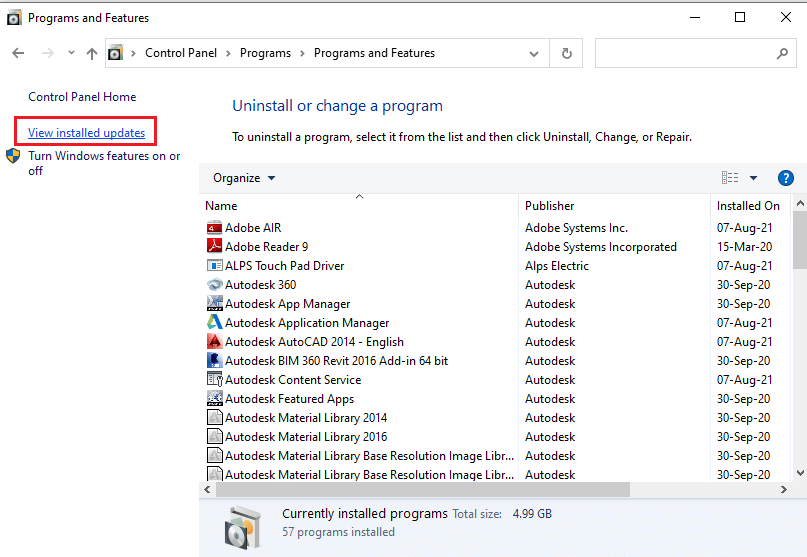Click the vertical scrollbar thumb

[x=800, y=240]
